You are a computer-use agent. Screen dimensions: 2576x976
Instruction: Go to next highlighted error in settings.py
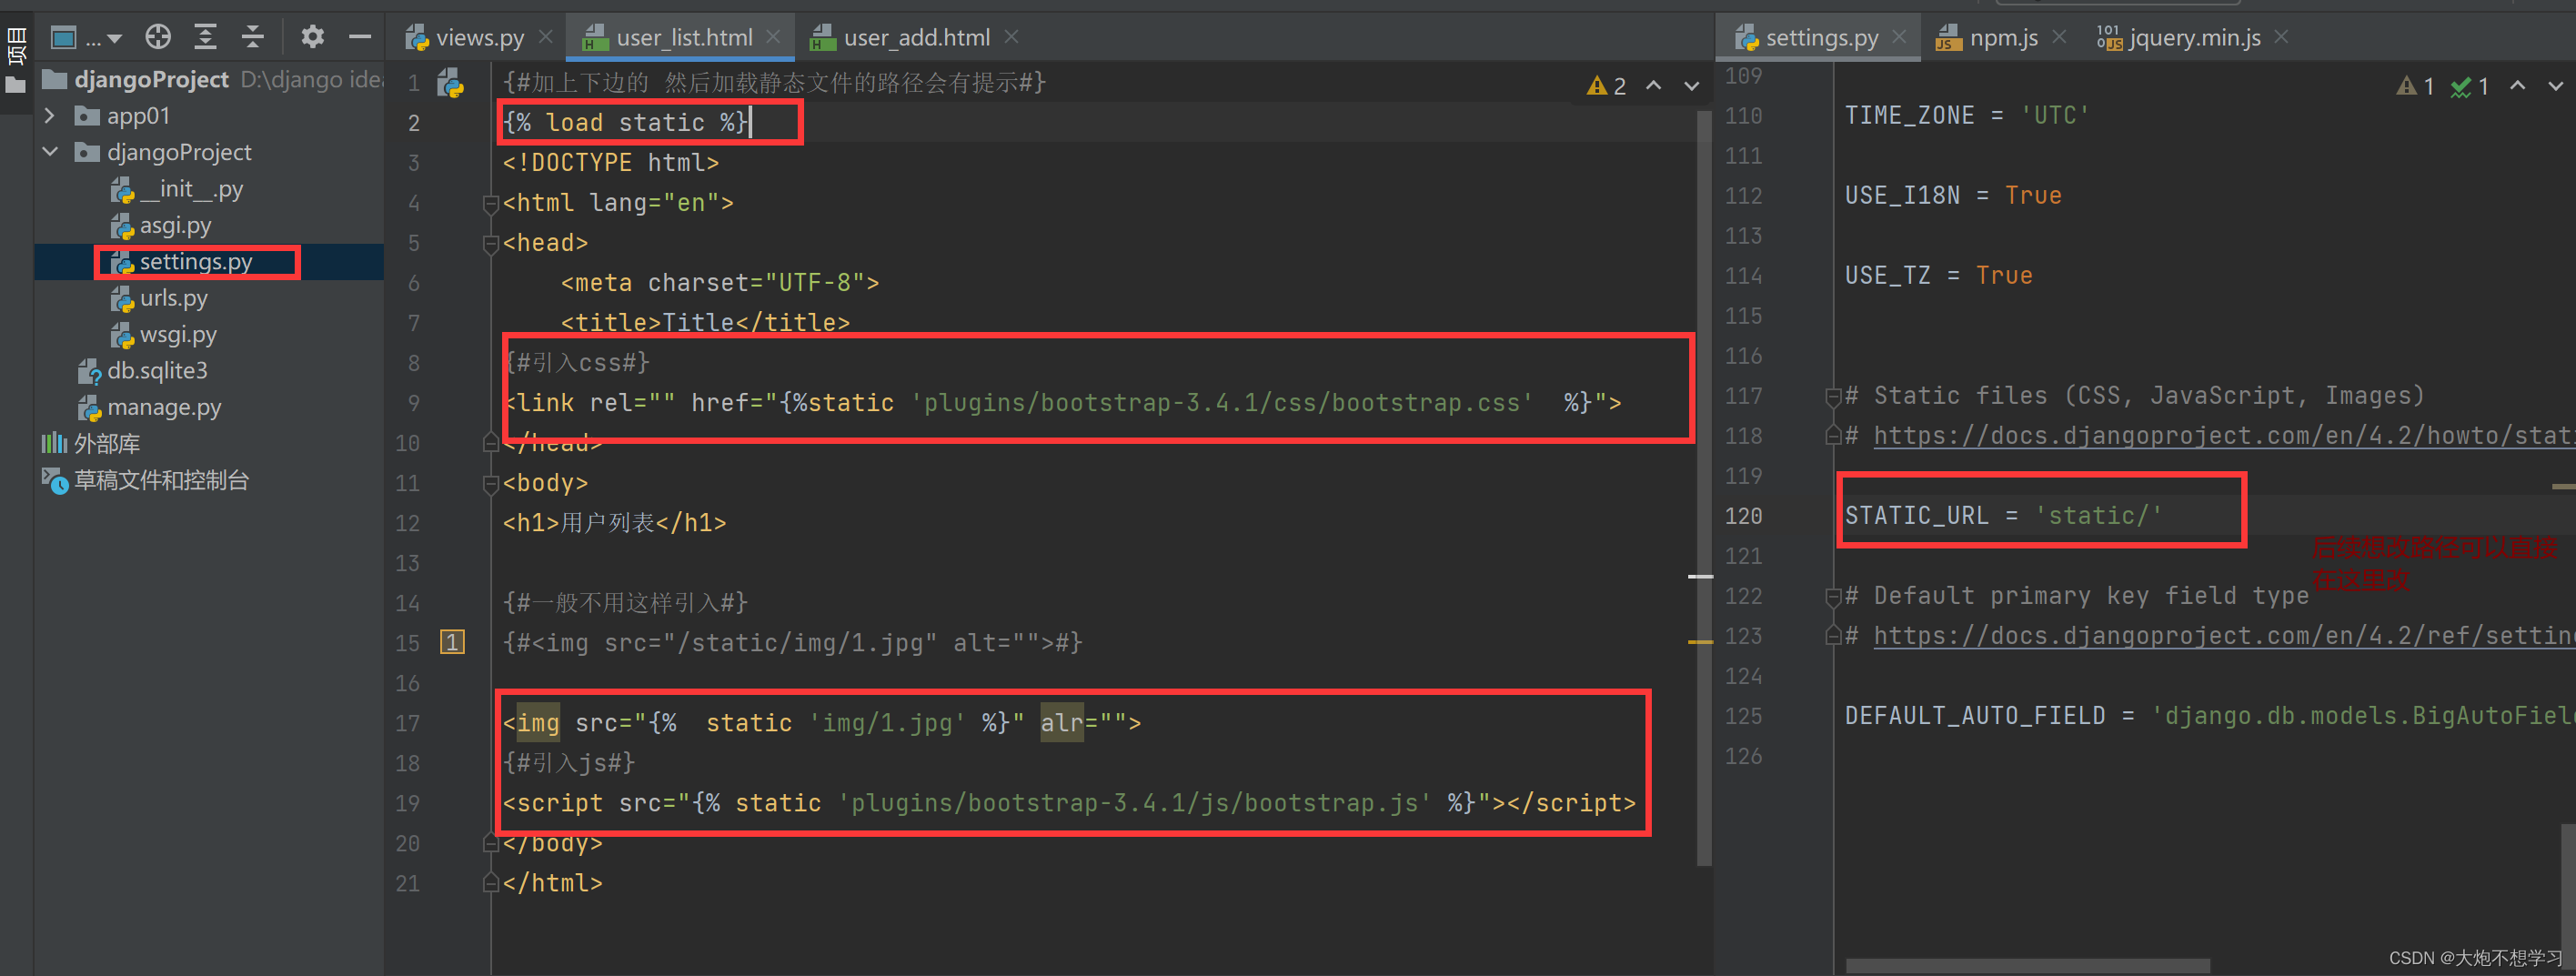[2555, 86]
